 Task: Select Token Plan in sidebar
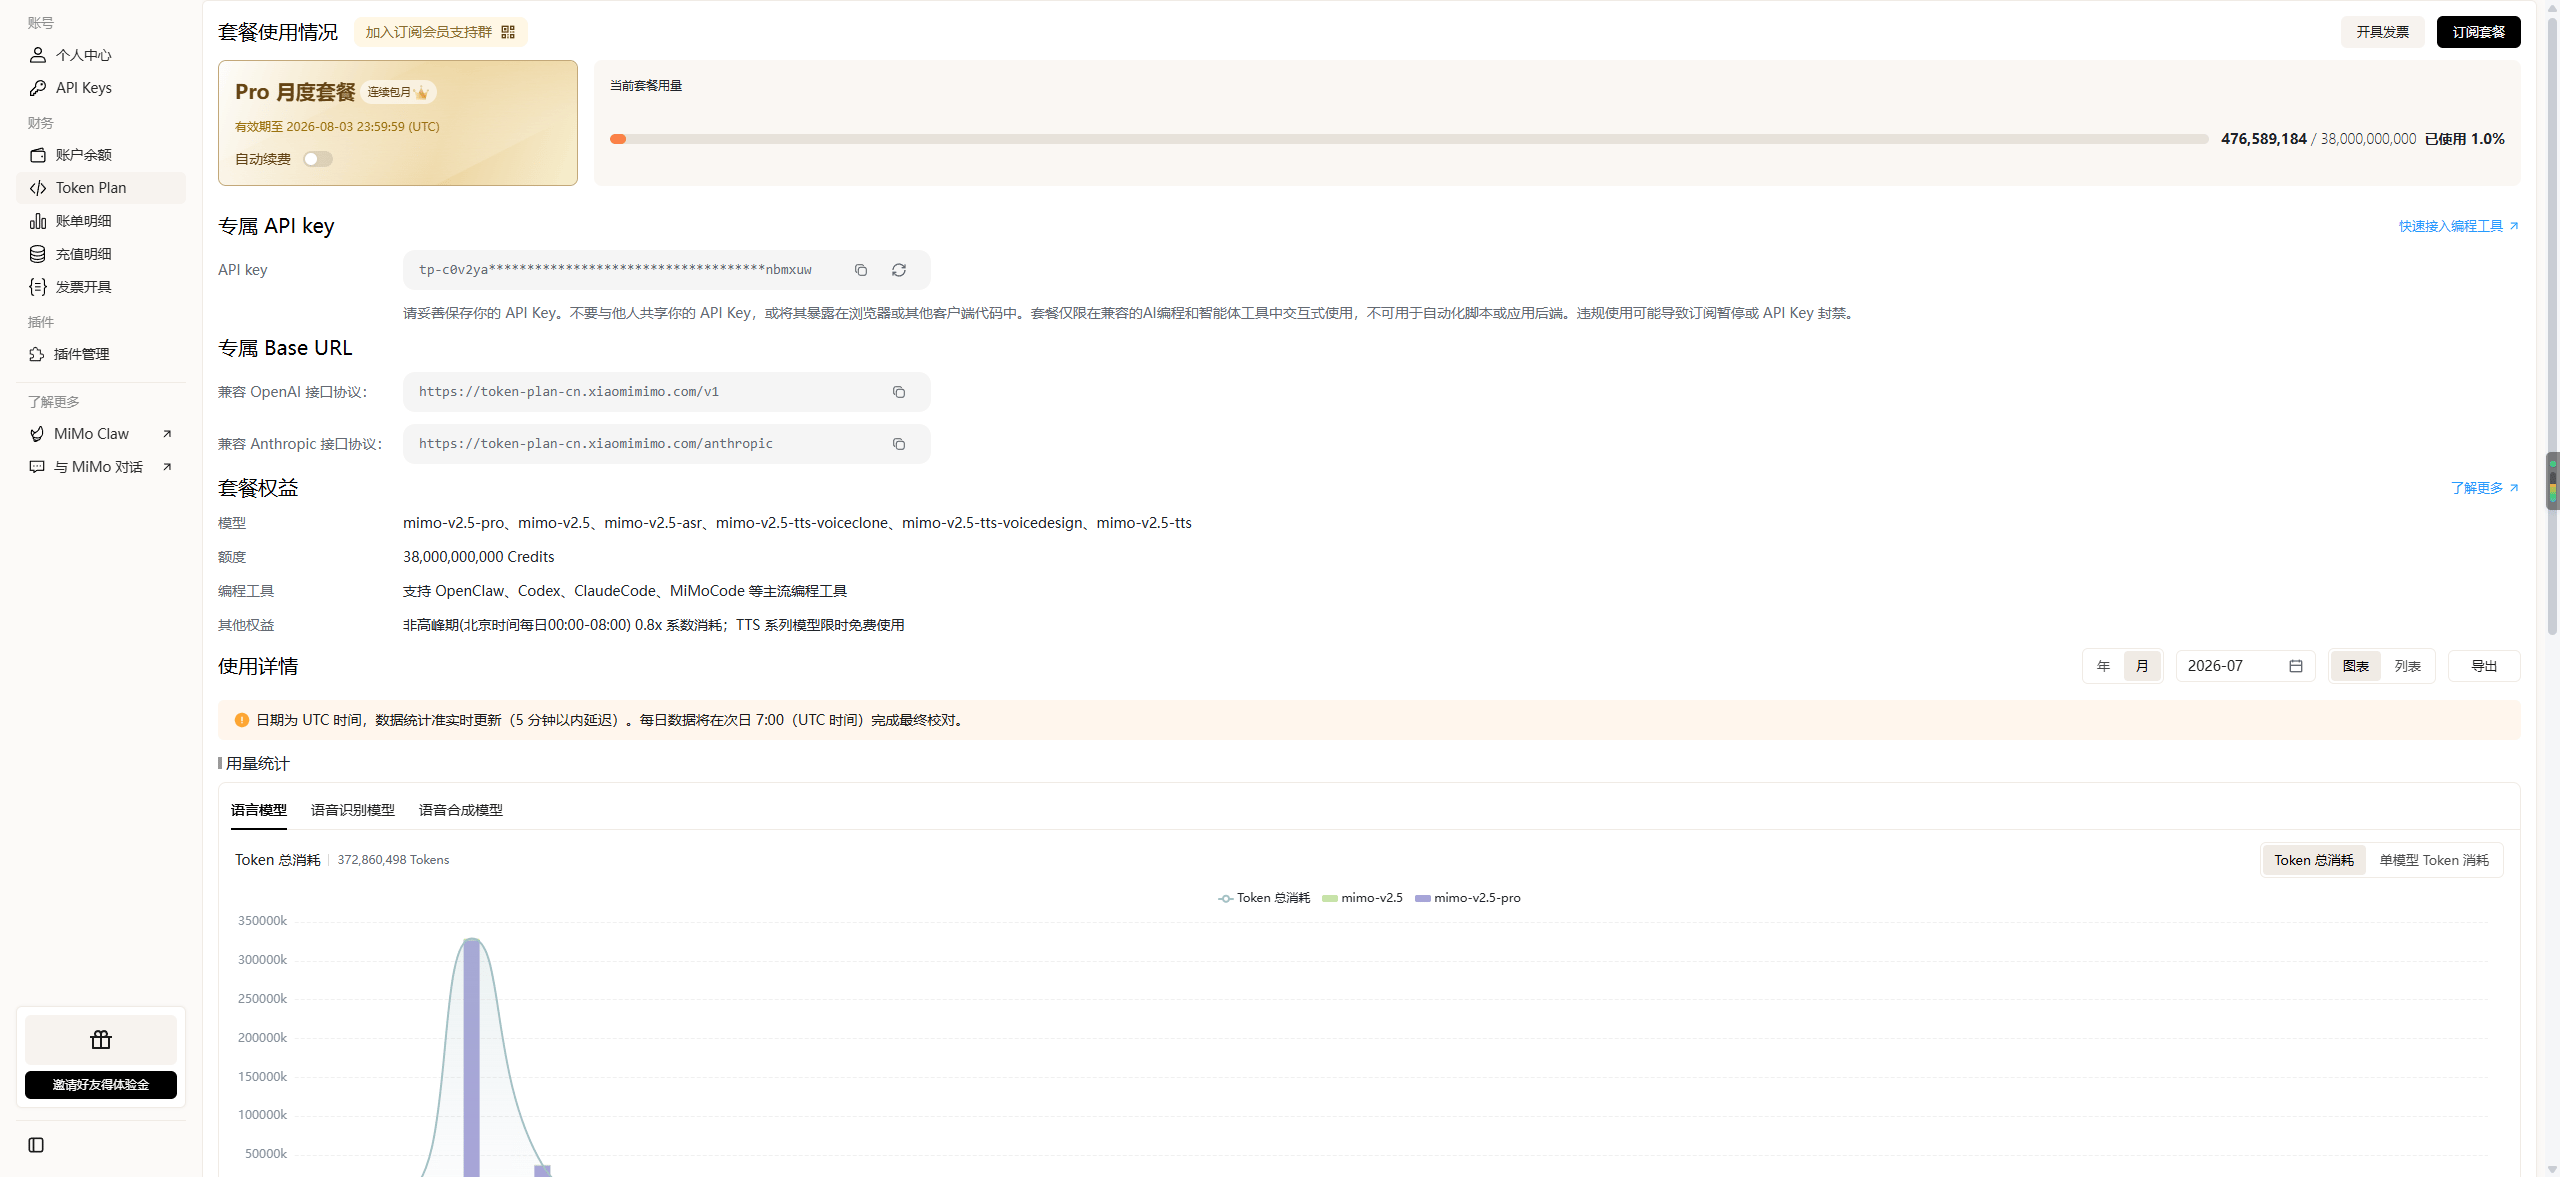click(x=100, y=188)
